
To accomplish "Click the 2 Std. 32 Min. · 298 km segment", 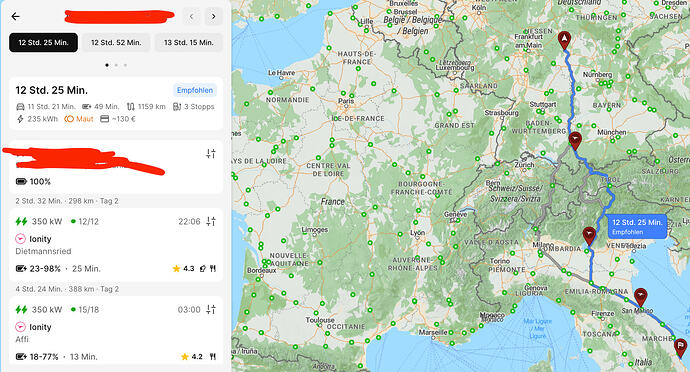I will [67, 201].
